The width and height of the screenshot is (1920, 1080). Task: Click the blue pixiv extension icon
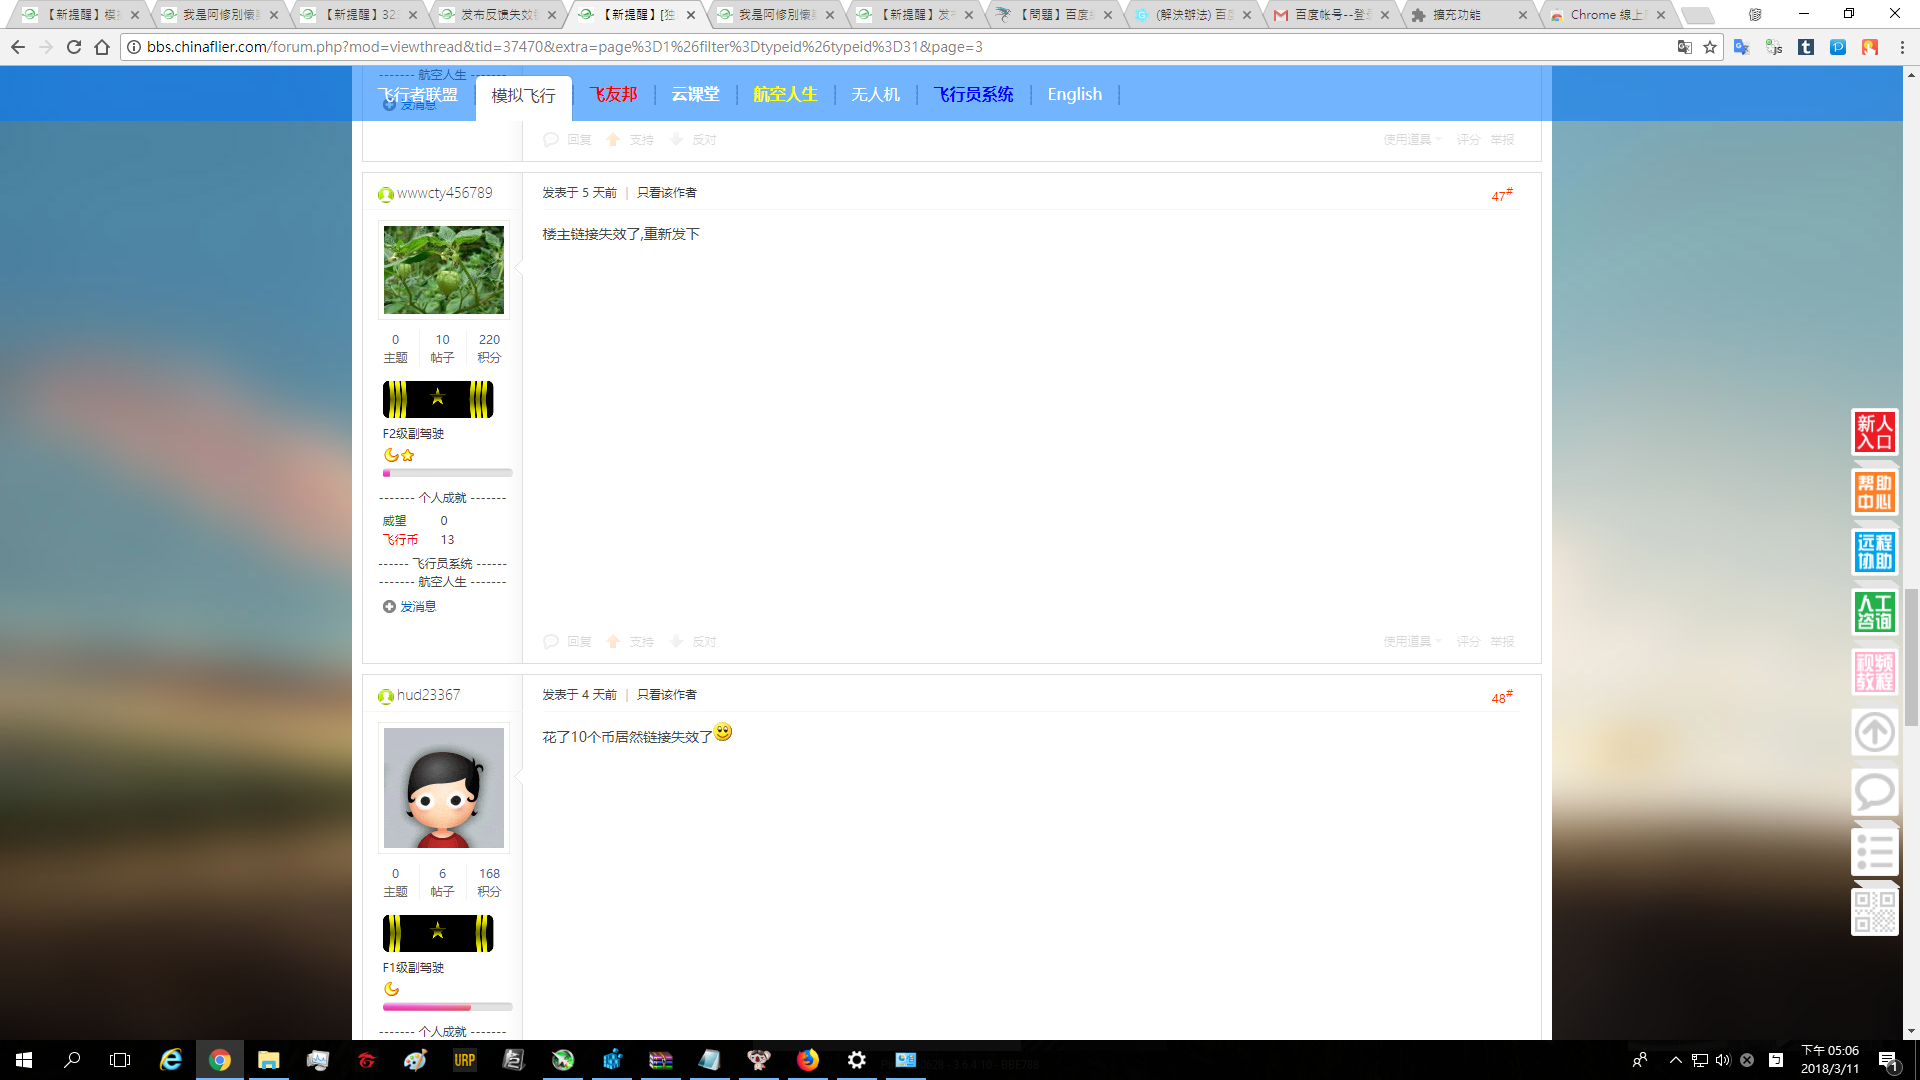click(x=1838, y=47)
